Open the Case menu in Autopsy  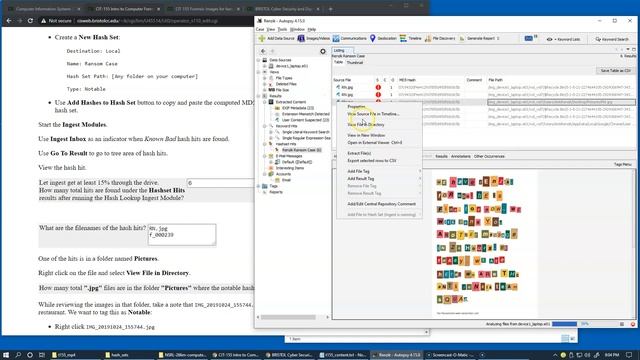click(x=260, y=29)
